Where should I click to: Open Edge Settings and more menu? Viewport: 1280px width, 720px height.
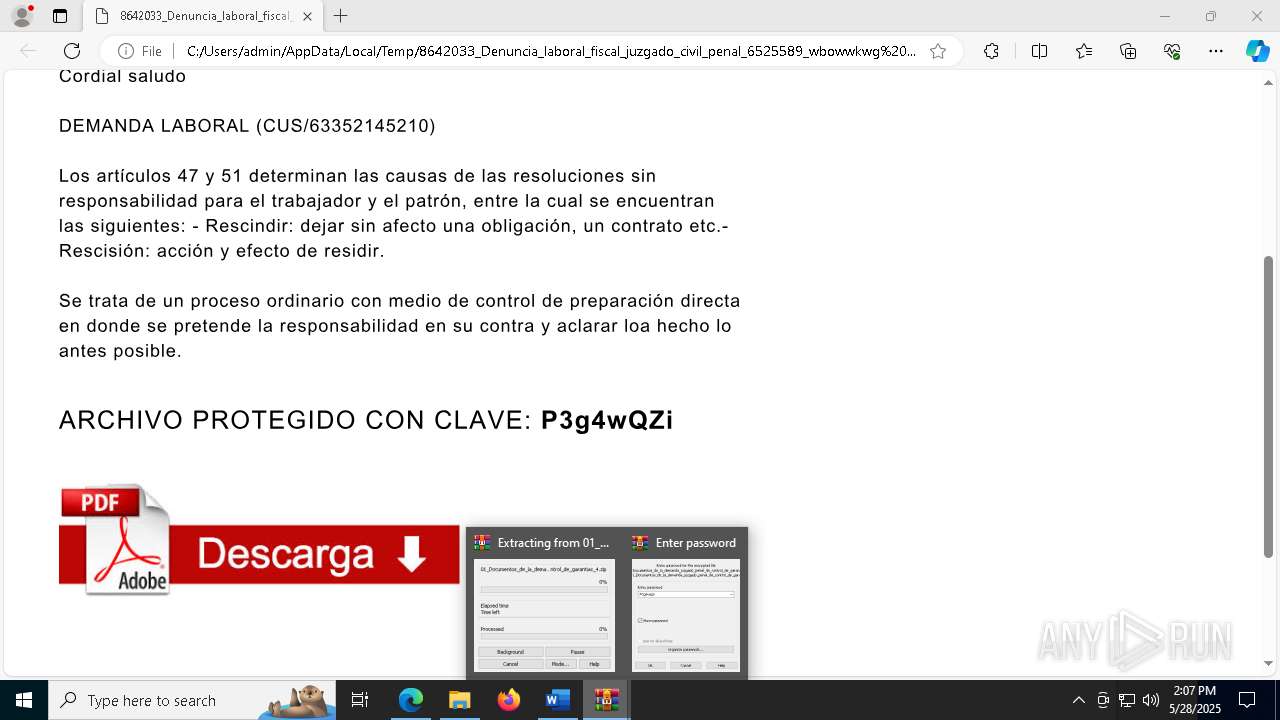pyautogui.click(x=1216, y=51)
